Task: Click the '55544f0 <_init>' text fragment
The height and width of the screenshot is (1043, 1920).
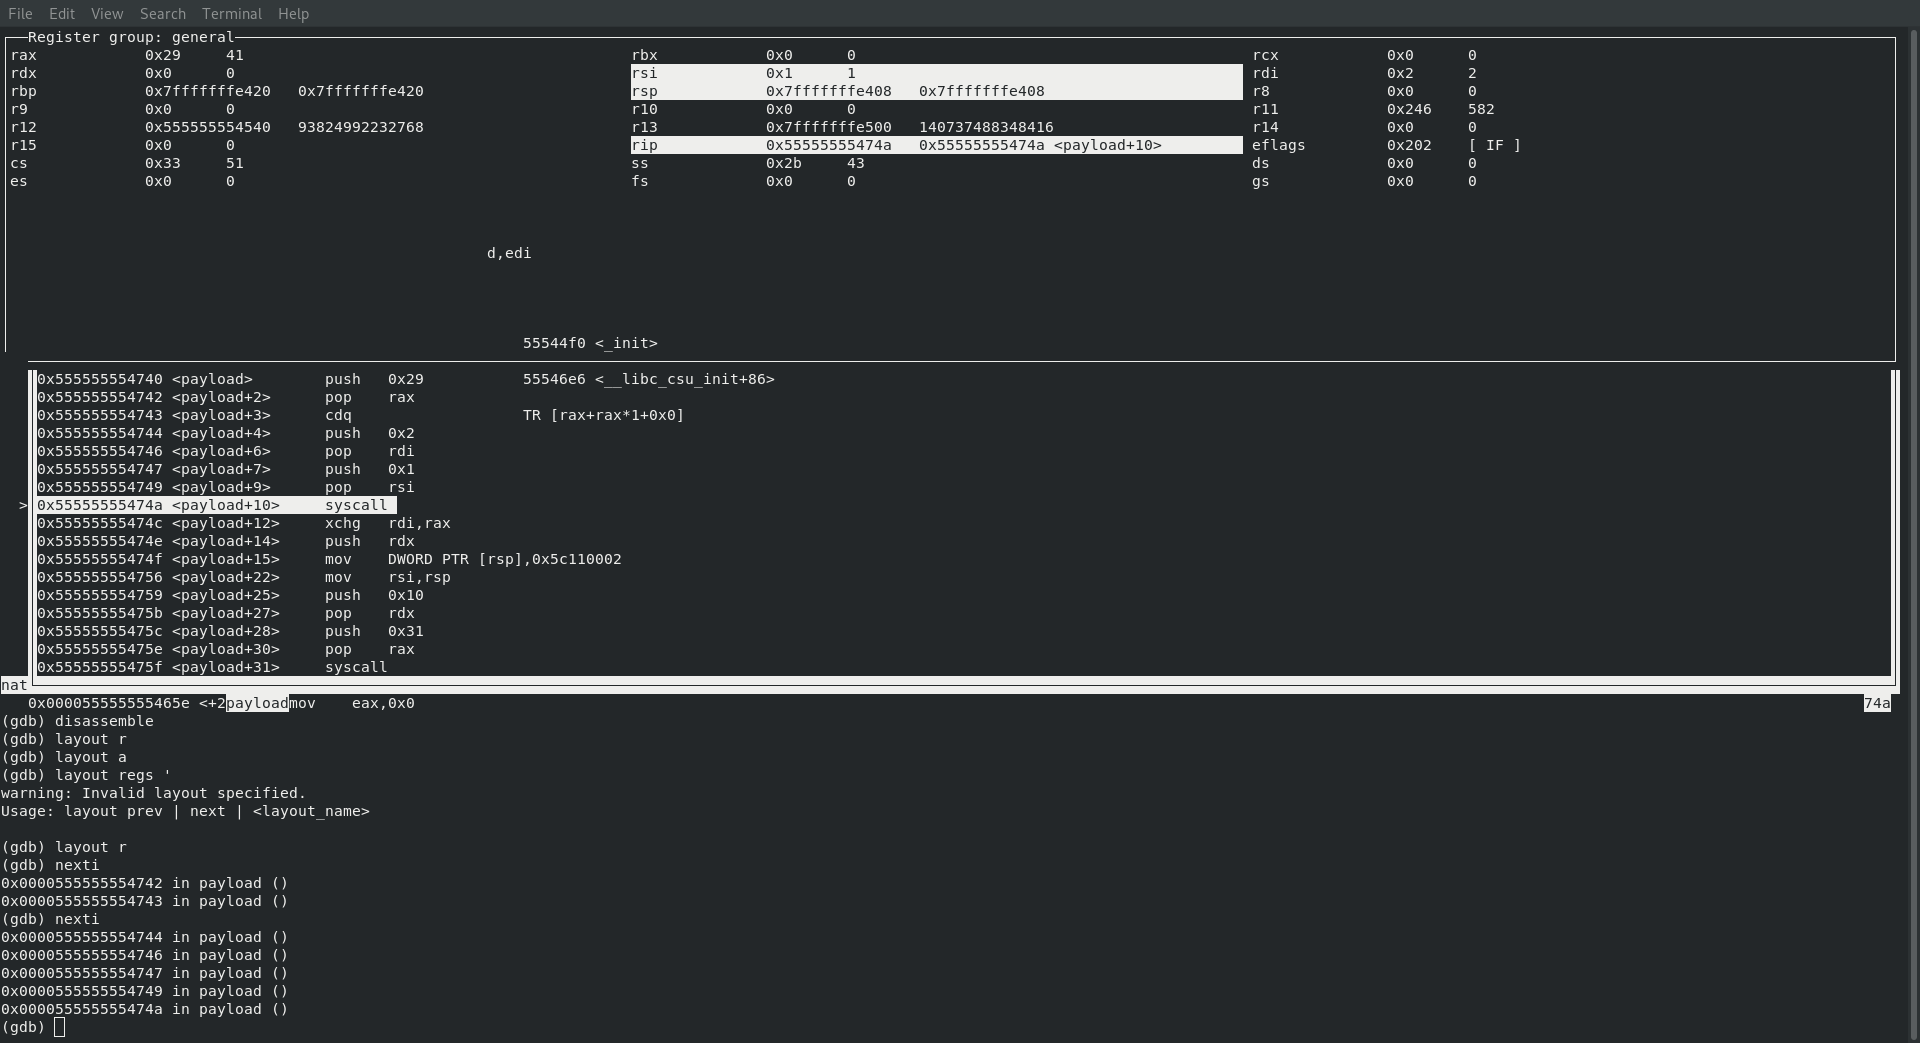Action: [x=590, y=343]
